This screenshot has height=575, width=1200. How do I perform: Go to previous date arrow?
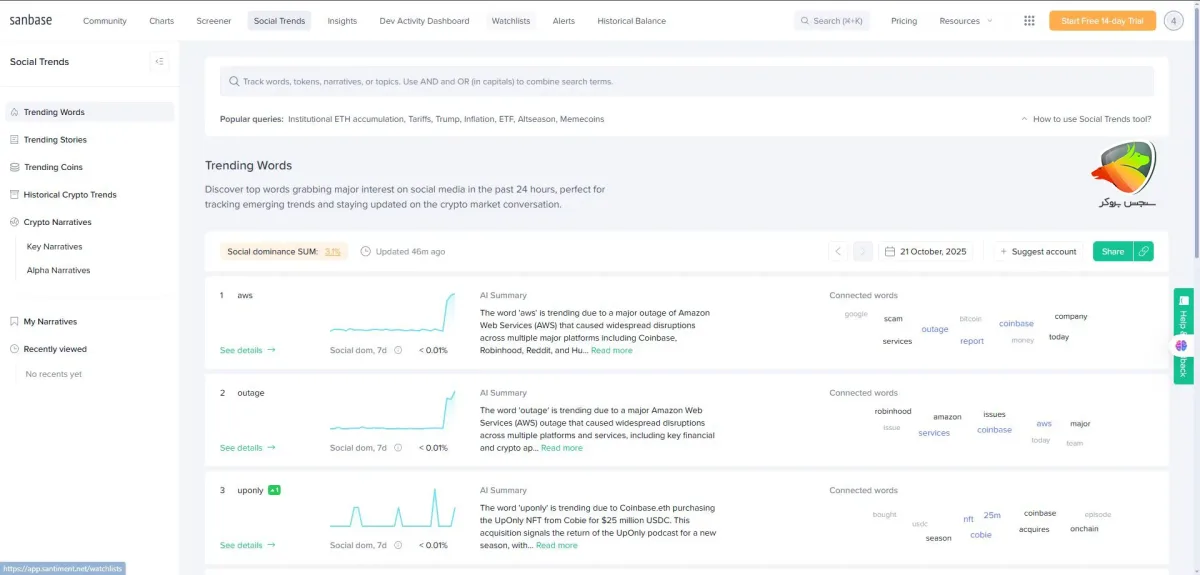838,252
